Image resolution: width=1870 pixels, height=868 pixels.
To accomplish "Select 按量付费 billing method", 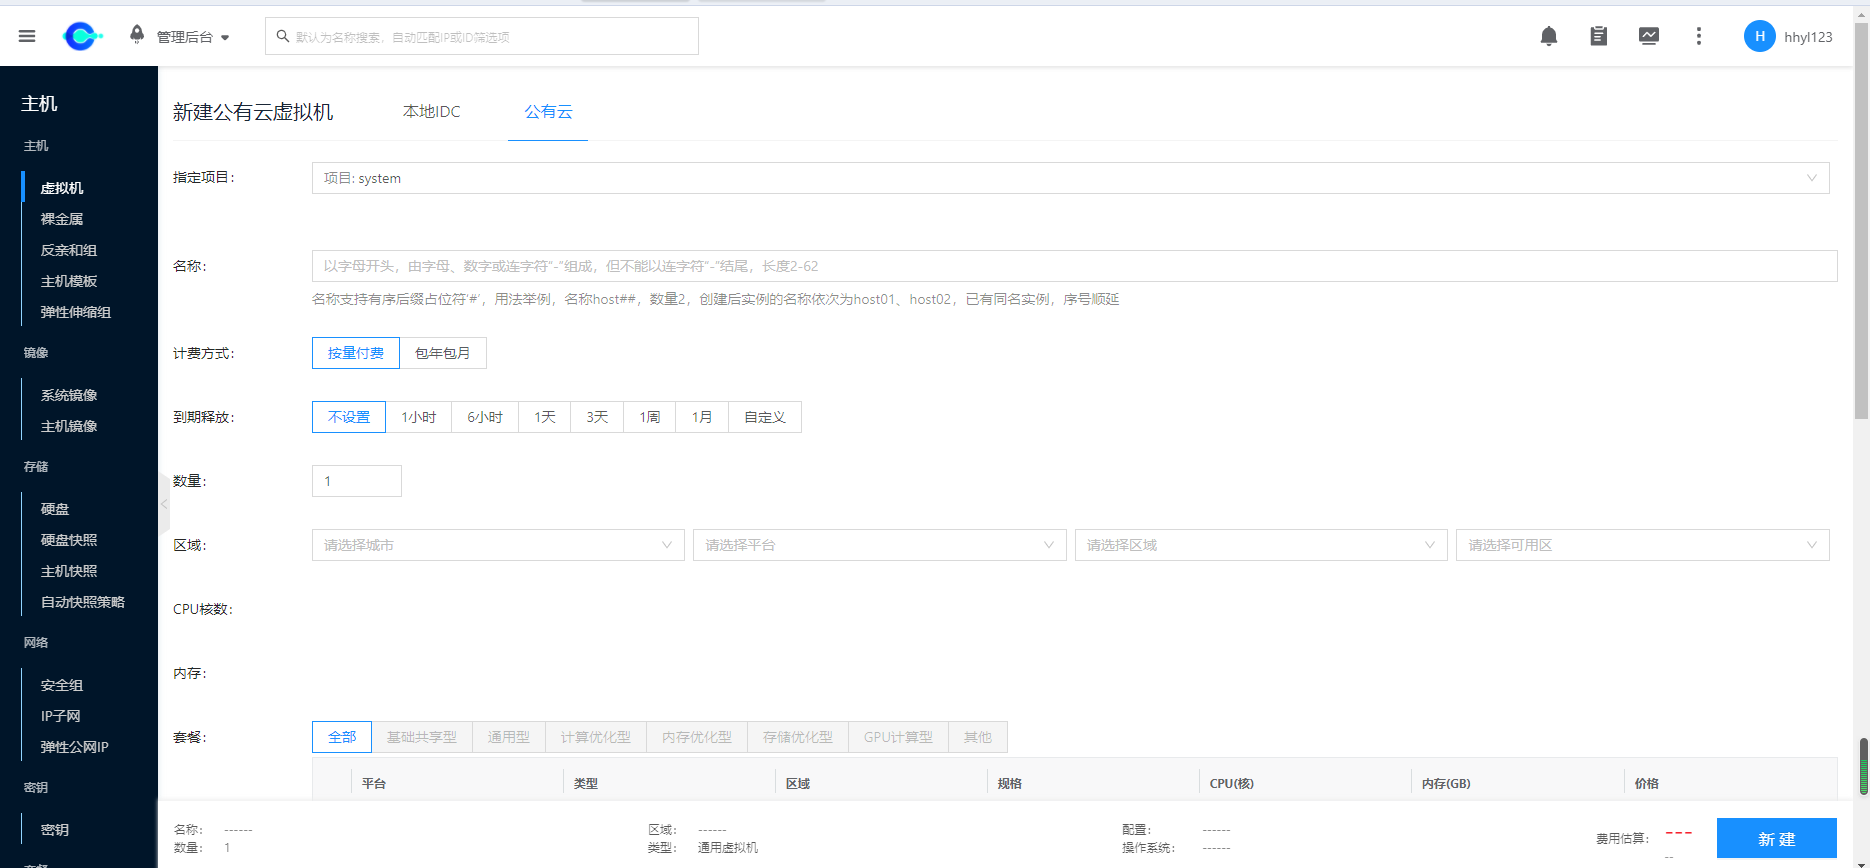I will point(356,353).
